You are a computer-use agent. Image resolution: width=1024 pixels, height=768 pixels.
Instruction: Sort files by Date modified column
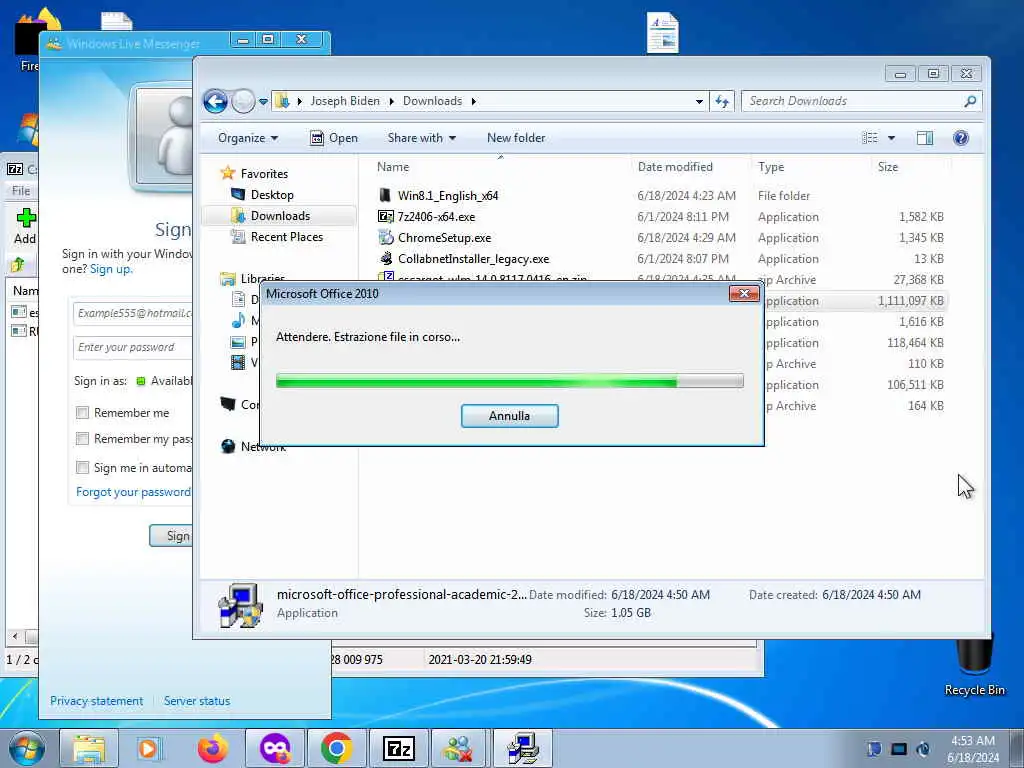coord(675,167)
